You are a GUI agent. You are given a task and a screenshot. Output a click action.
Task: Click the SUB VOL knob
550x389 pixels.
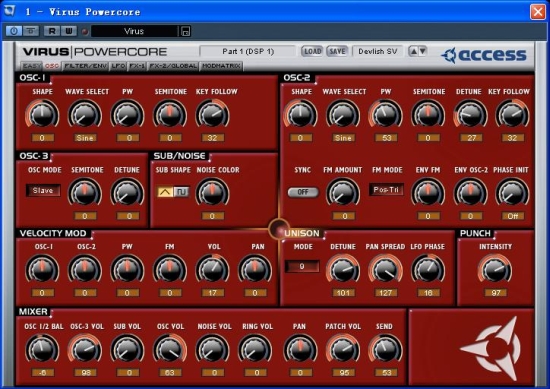(x=127, y=349)
